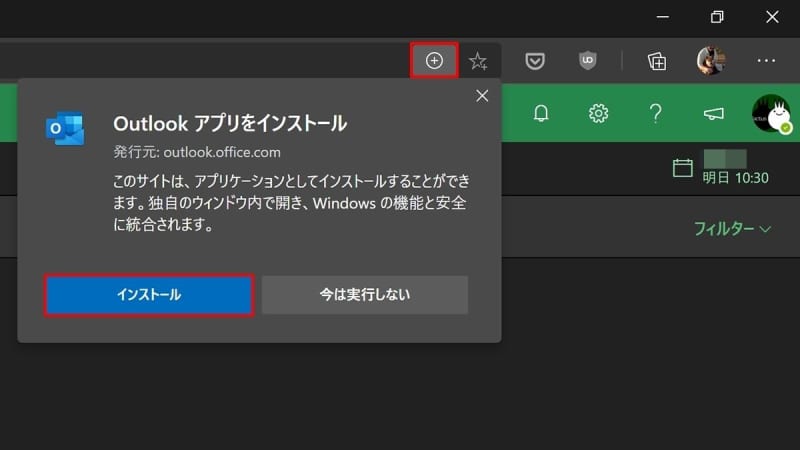Minimize the browser window
This screenshot has width=800, height=450.
(662, 17)
